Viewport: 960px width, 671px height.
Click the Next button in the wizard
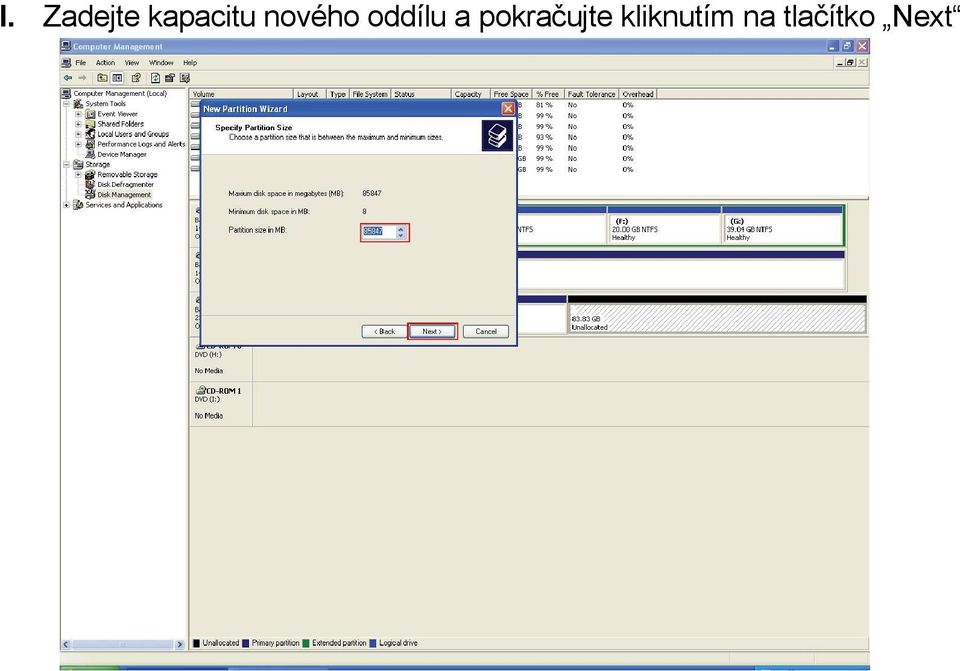click(432, 331)
